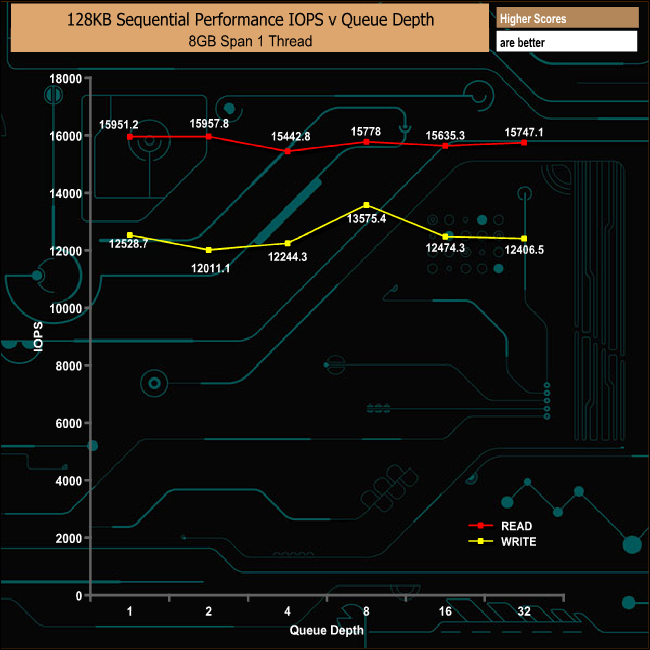This screenshot has height=650, width=650.
Task: Click the 'IOPS' y-axis title
Action: [38, 337]
